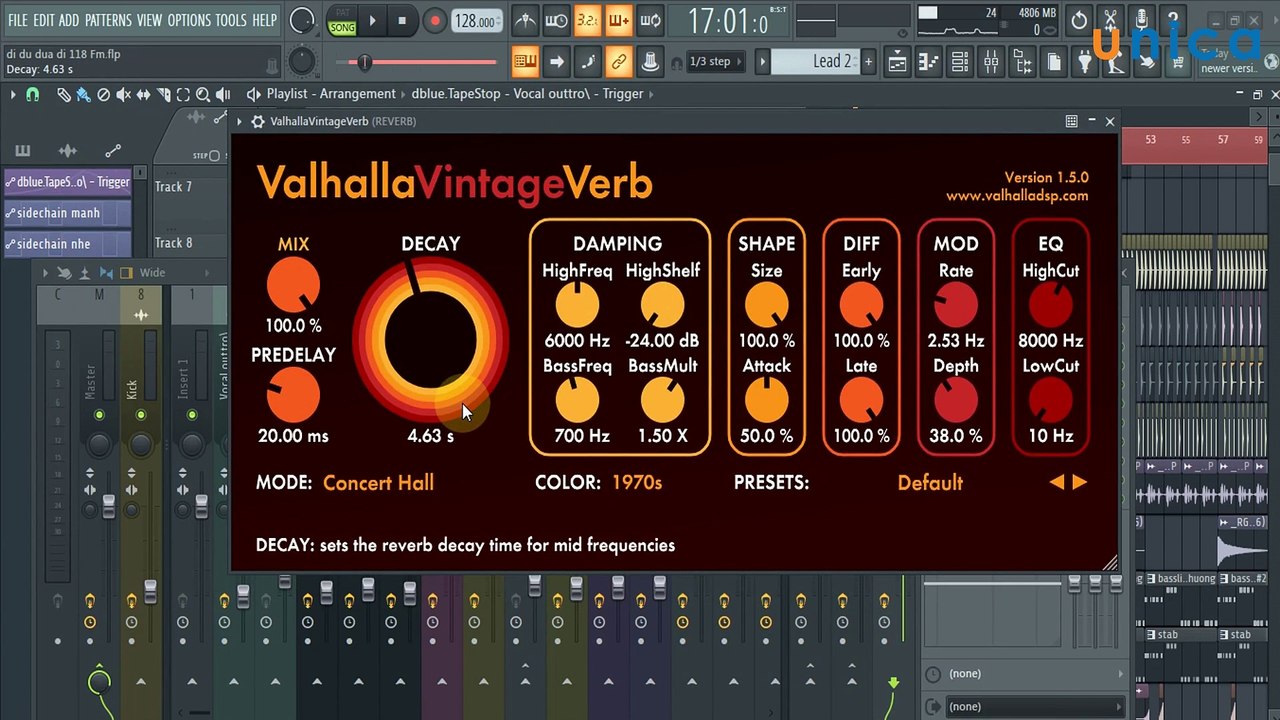Open the Playlist view
Image resolution: width=1280 pixels, height=720 pixels.
pos(897,62)
